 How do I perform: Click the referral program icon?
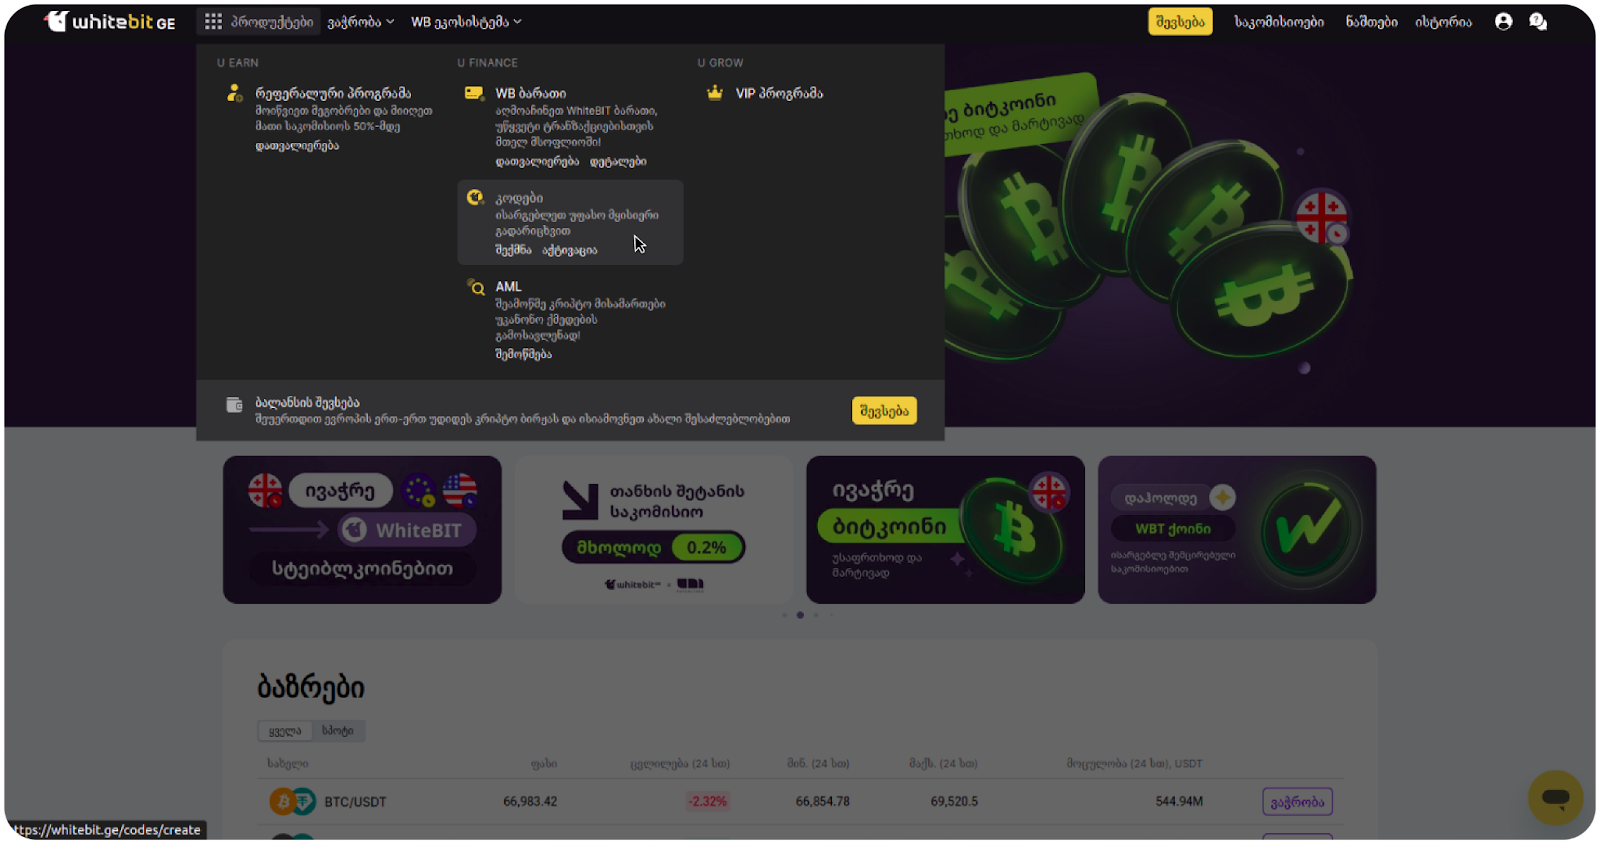coord(234,93)
